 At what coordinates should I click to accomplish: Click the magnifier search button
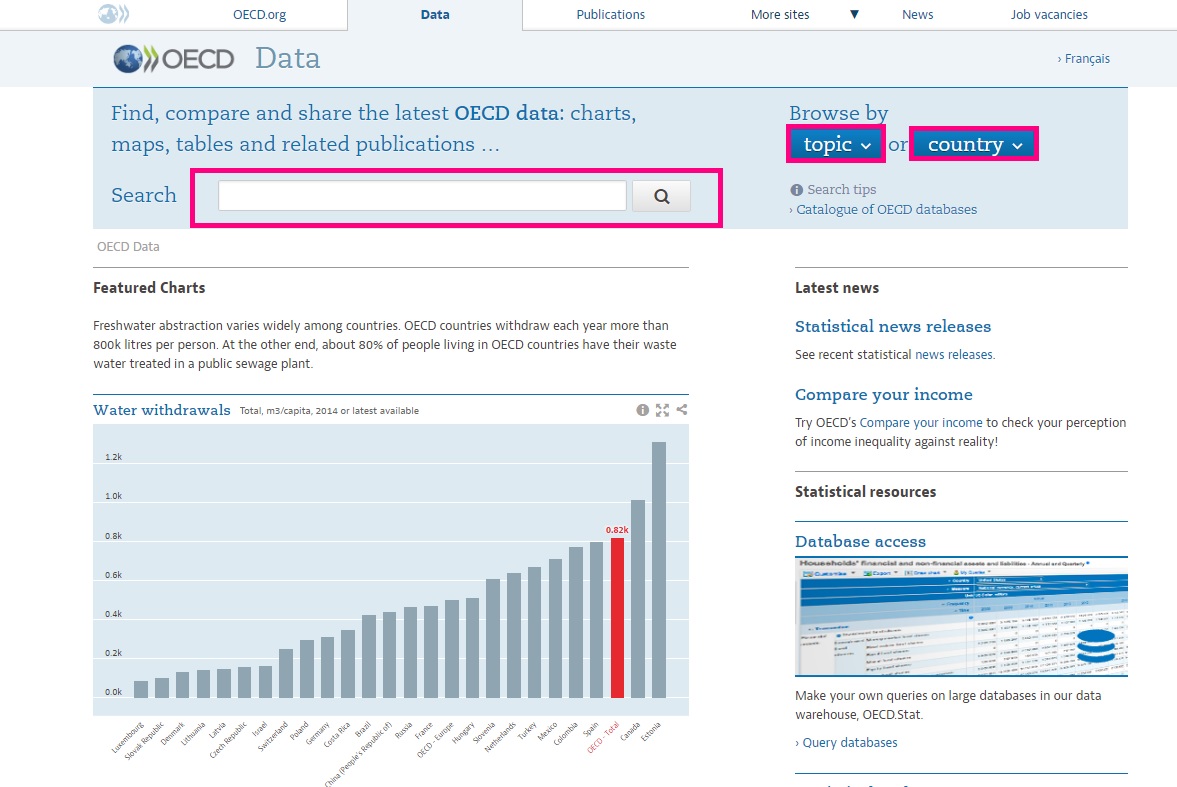661,196
